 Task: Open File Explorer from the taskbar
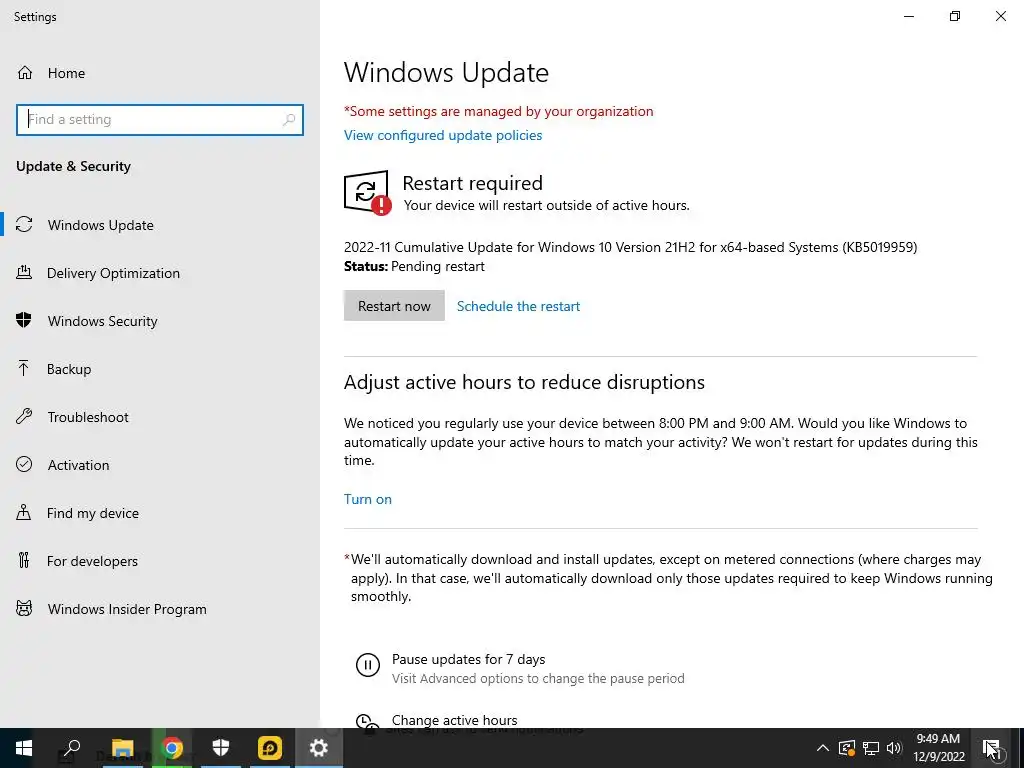pyautogui.click(x=122, y=748)
